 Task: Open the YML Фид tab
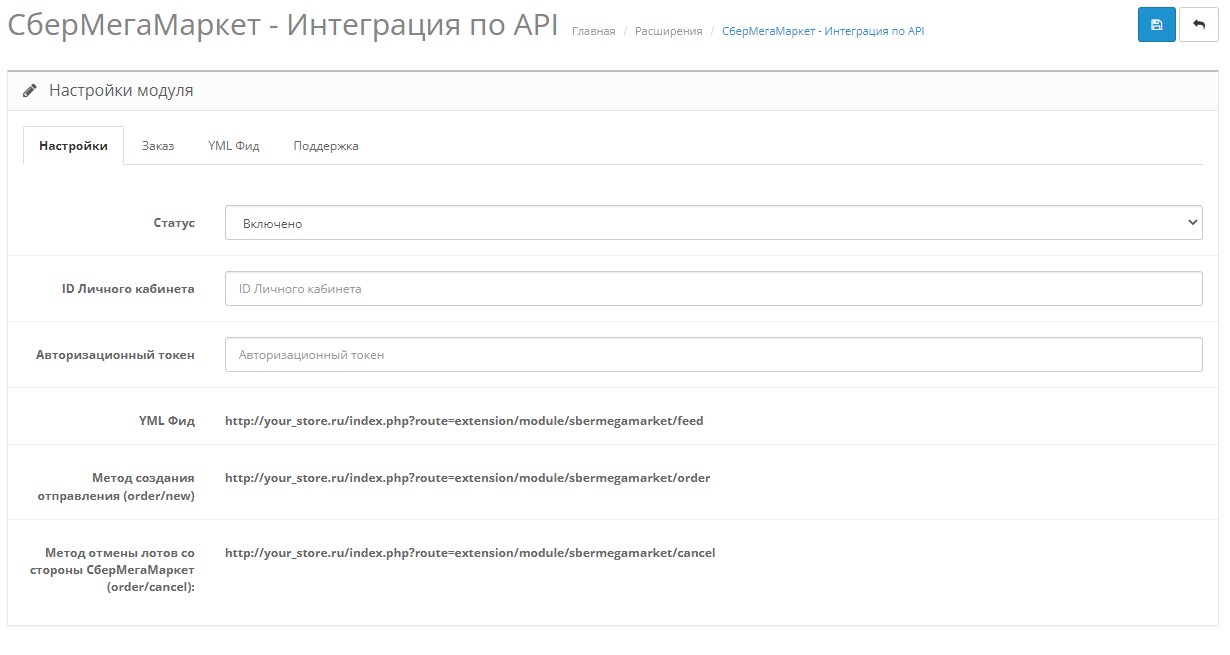click(234, 146)
